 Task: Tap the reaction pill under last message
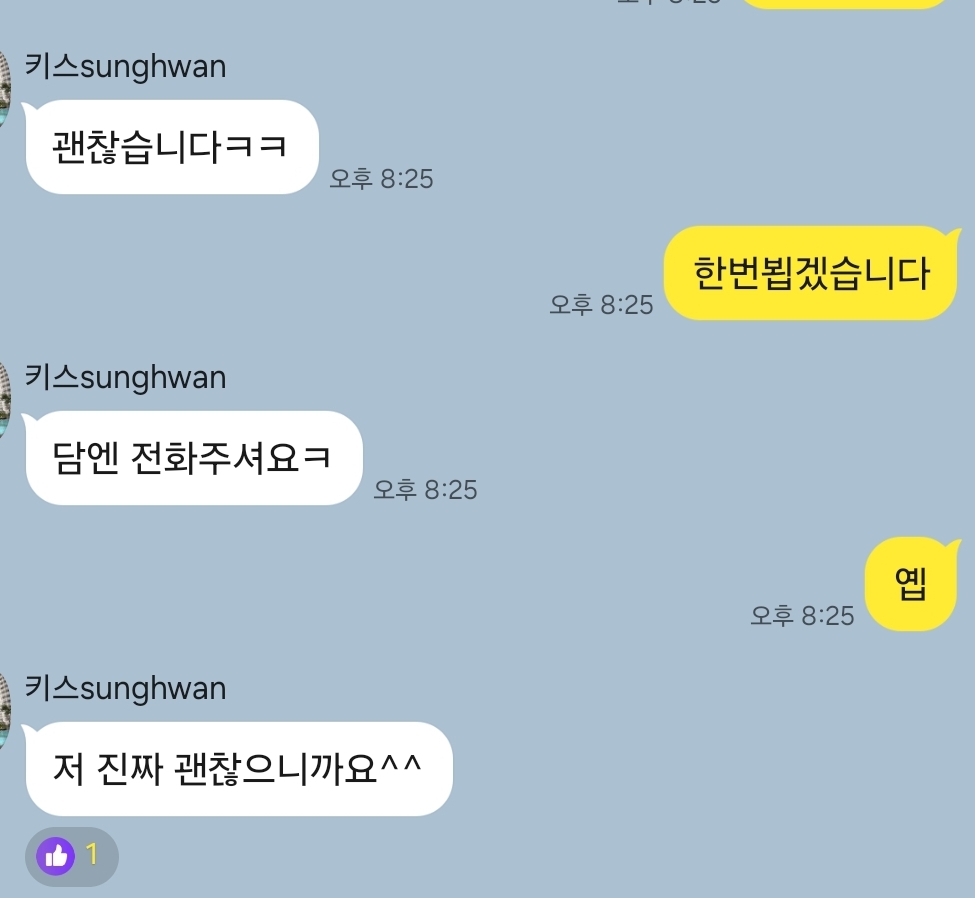pos(72,856)
